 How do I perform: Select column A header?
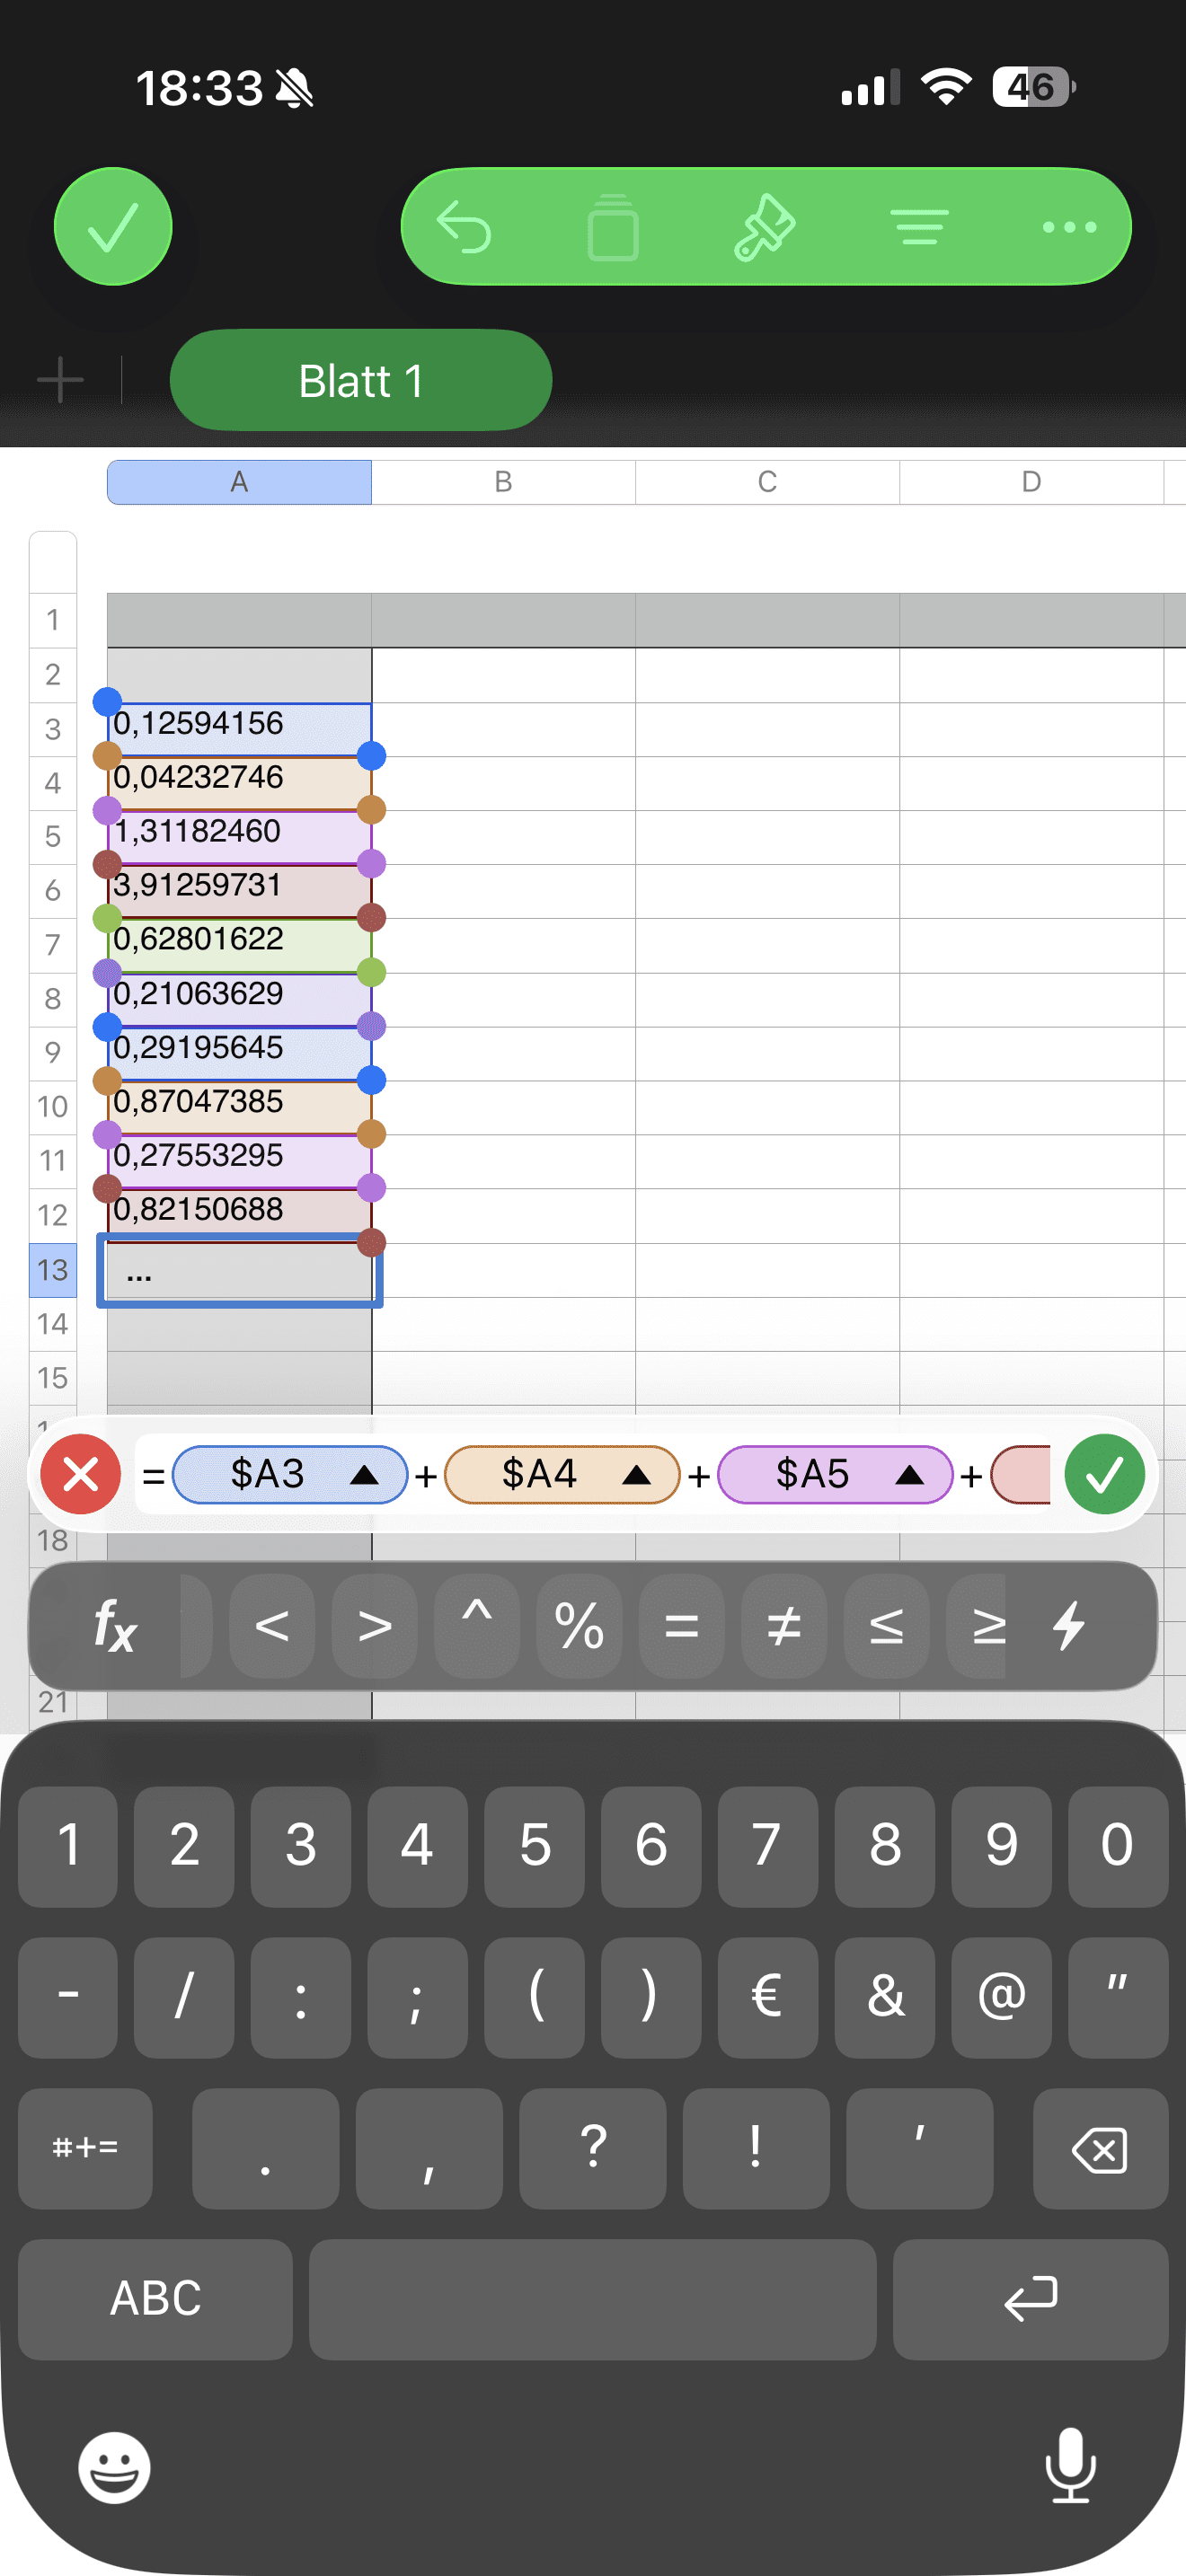[239, 482]
